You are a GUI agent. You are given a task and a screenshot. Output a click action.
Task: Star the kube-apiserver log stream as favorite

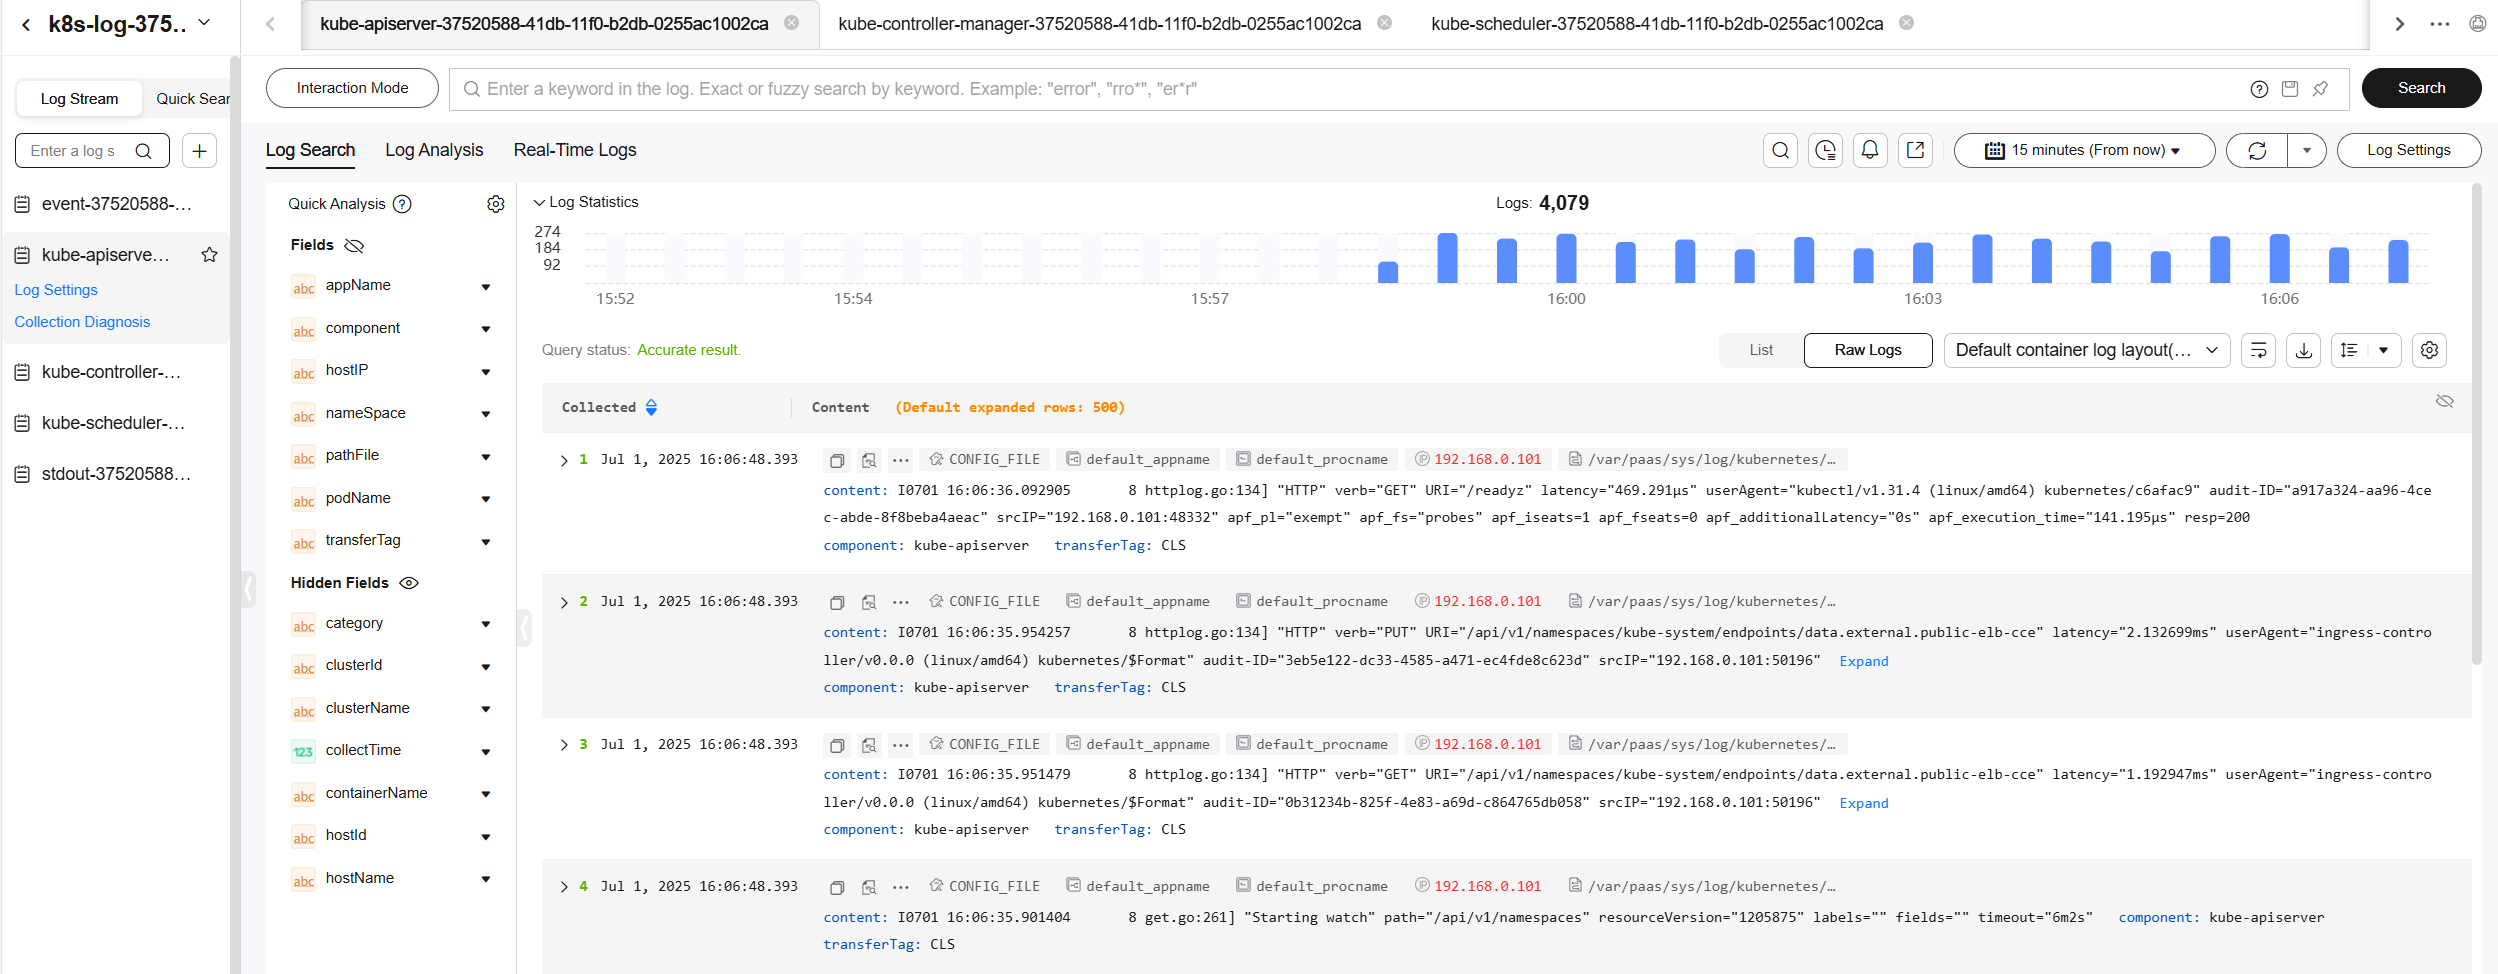(209, 255)
